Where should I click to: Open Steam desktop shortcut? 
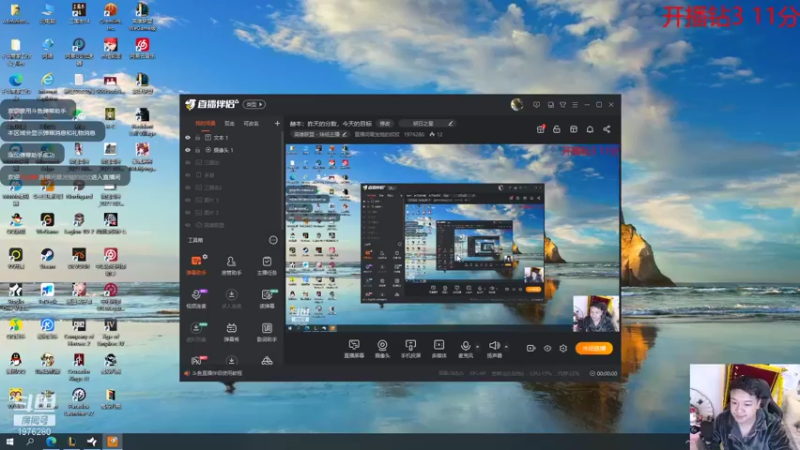[x=47, y=259]
